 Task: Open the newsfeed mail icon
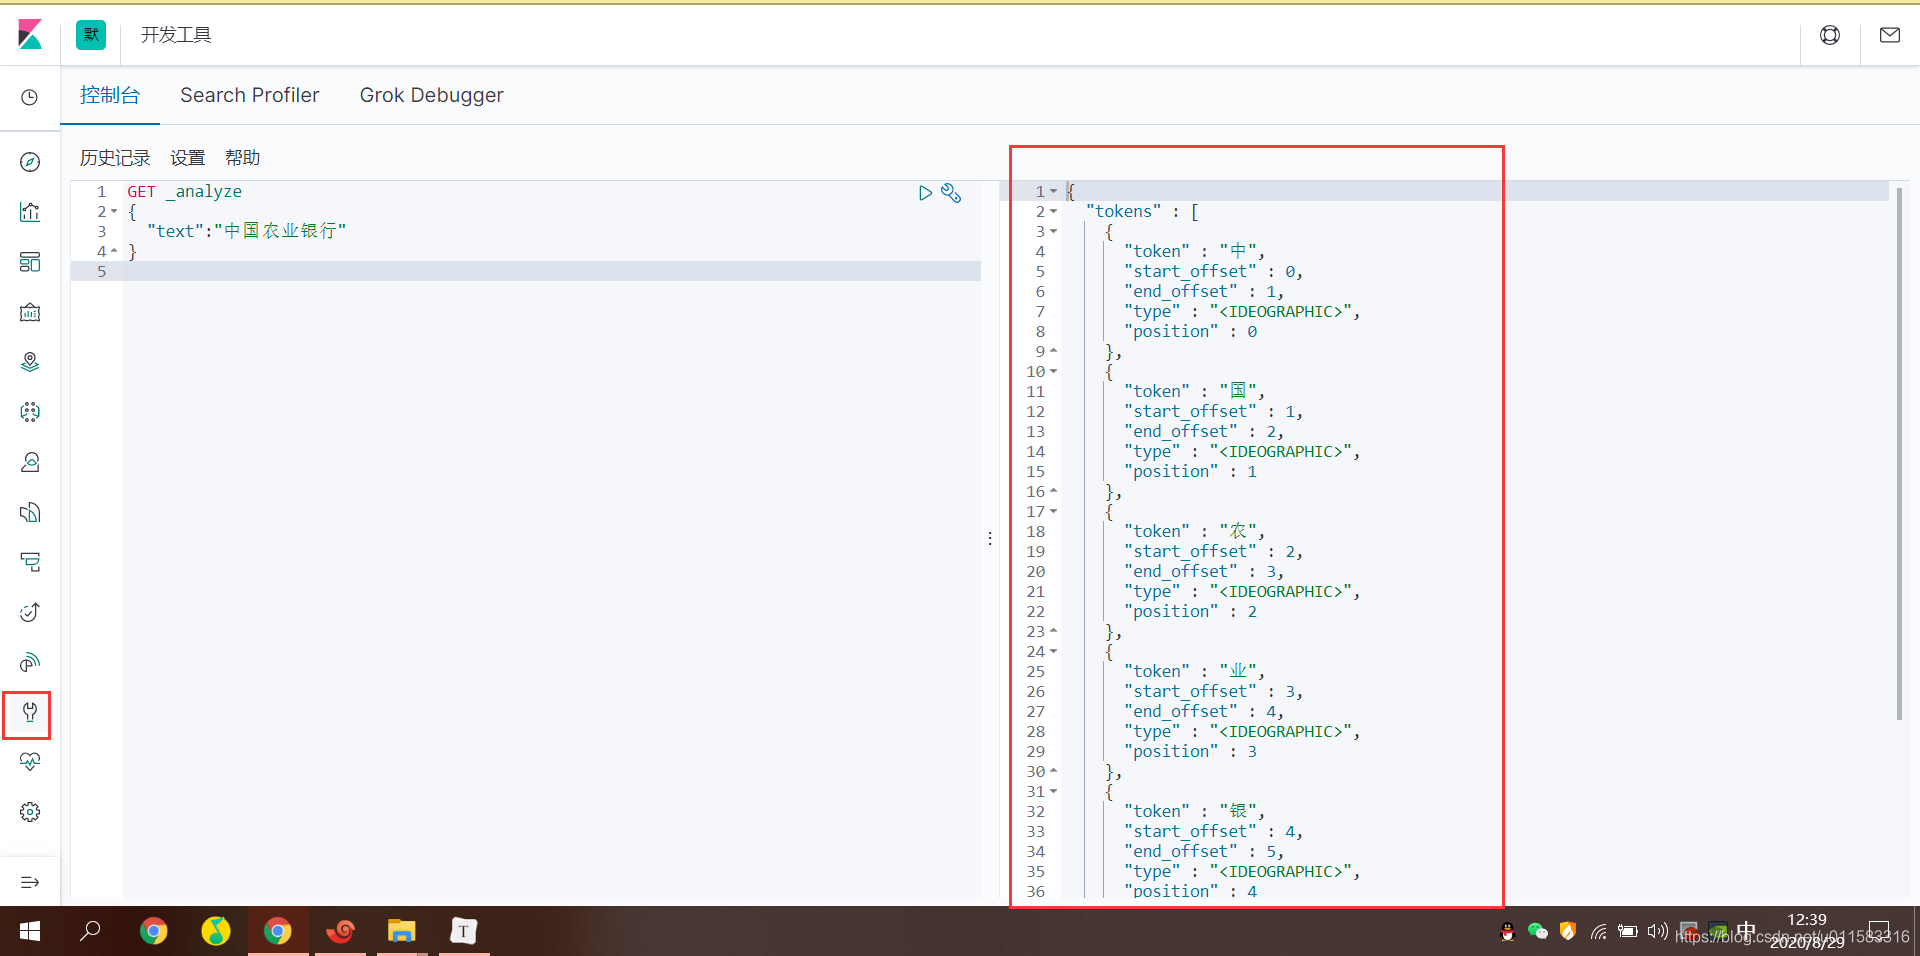[1890, 35]
